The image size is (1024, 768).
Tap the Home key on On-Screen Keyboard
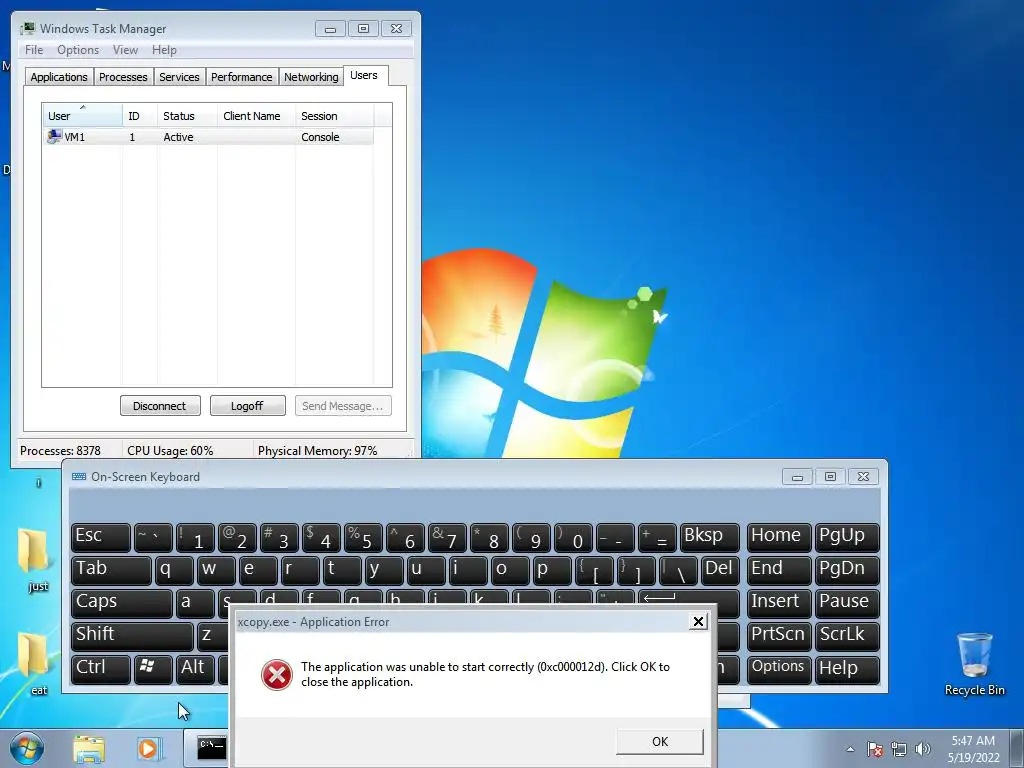point(779,537)
